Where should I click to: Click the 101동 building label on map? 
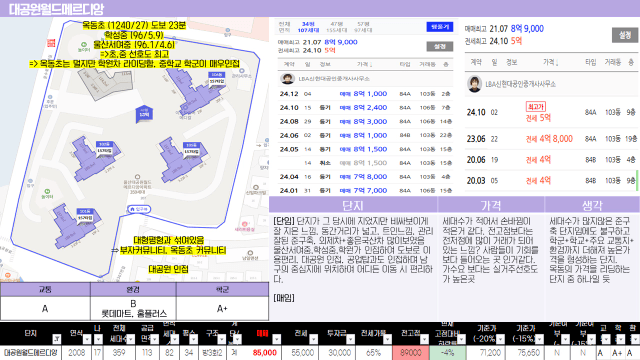85,215
